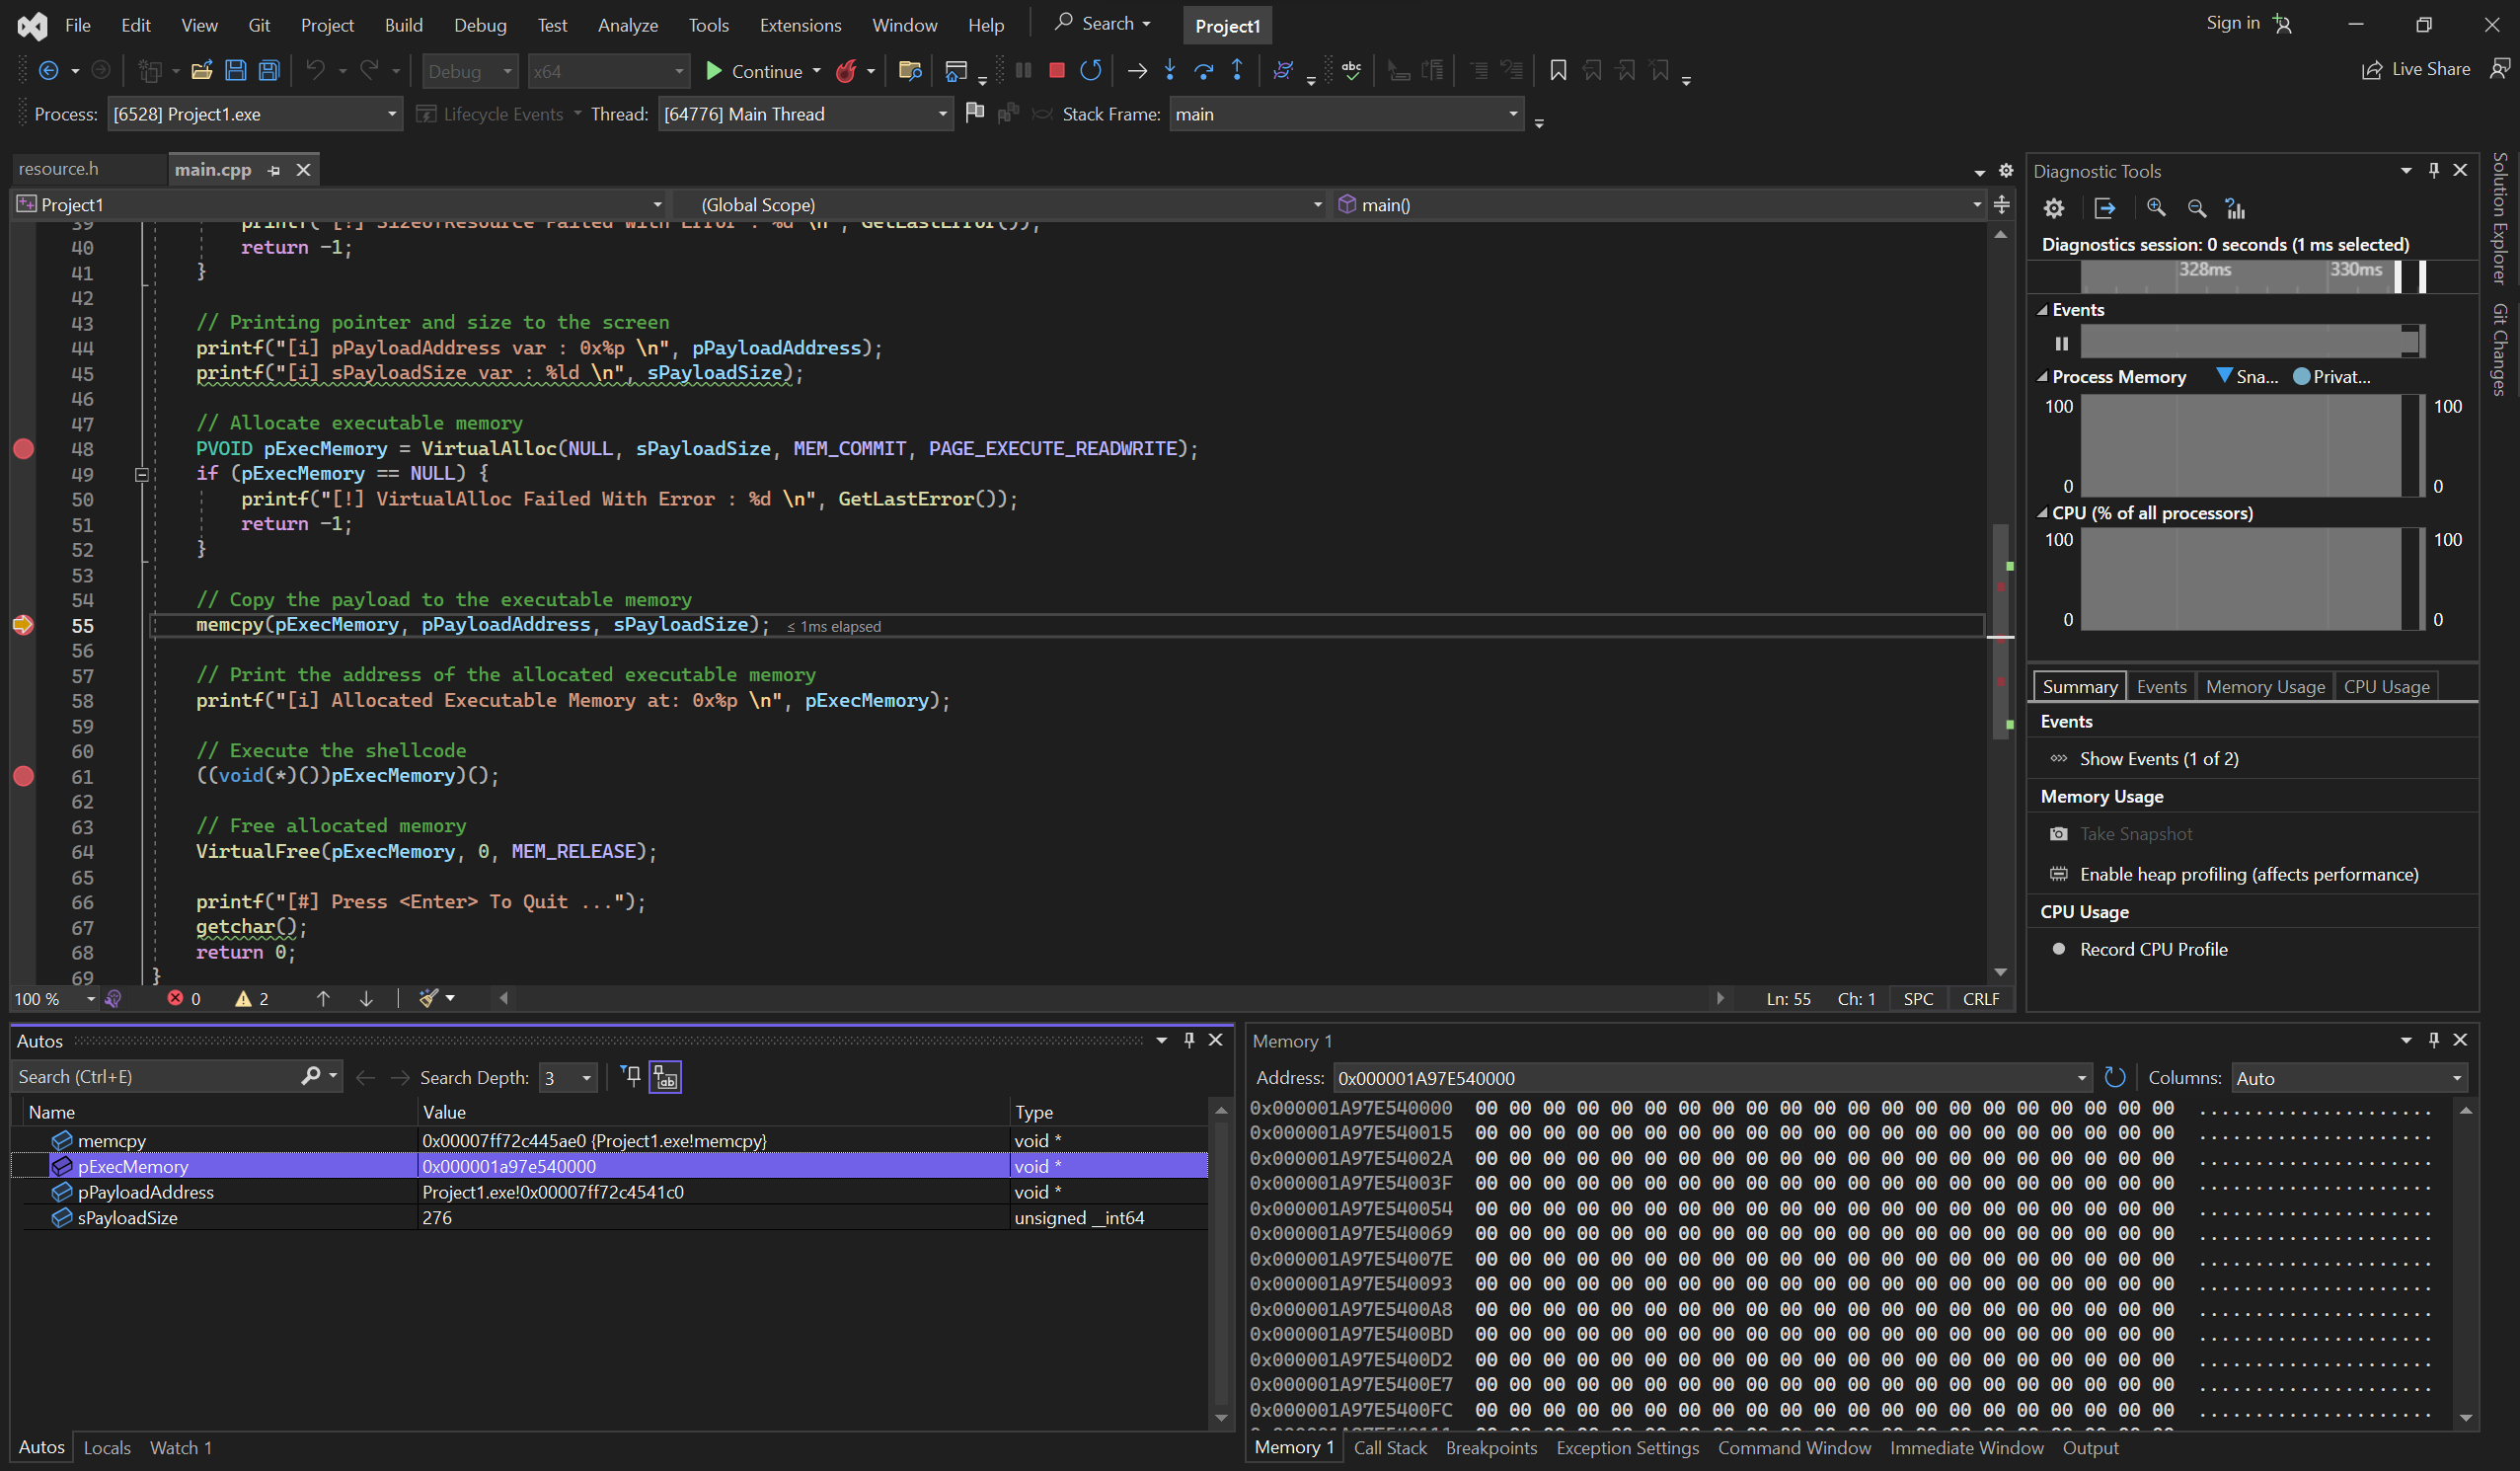
Task: Open the Stack Frame dropdown
Action: tap(1346, 114)
